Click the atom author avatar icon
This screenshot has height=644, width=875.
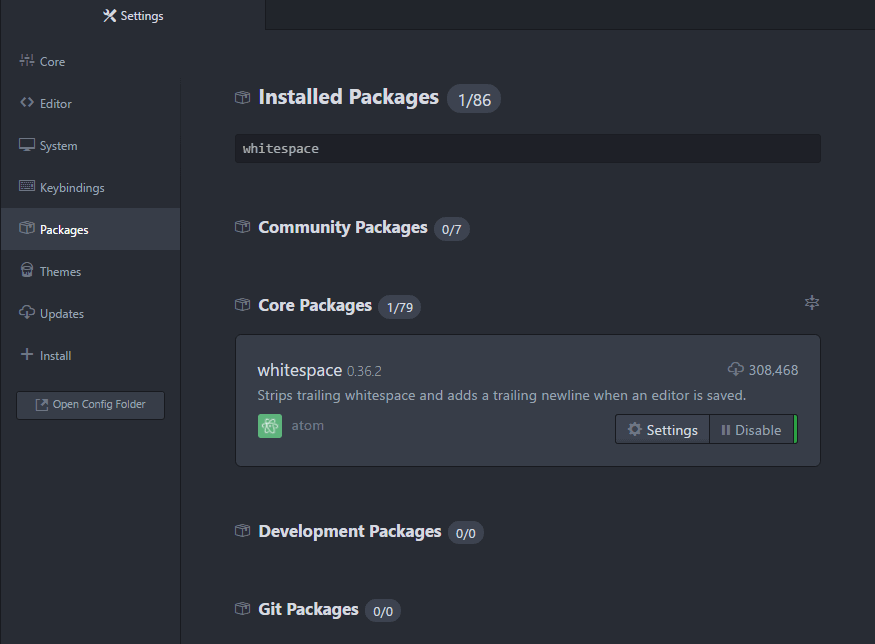[x=269, y=426]
